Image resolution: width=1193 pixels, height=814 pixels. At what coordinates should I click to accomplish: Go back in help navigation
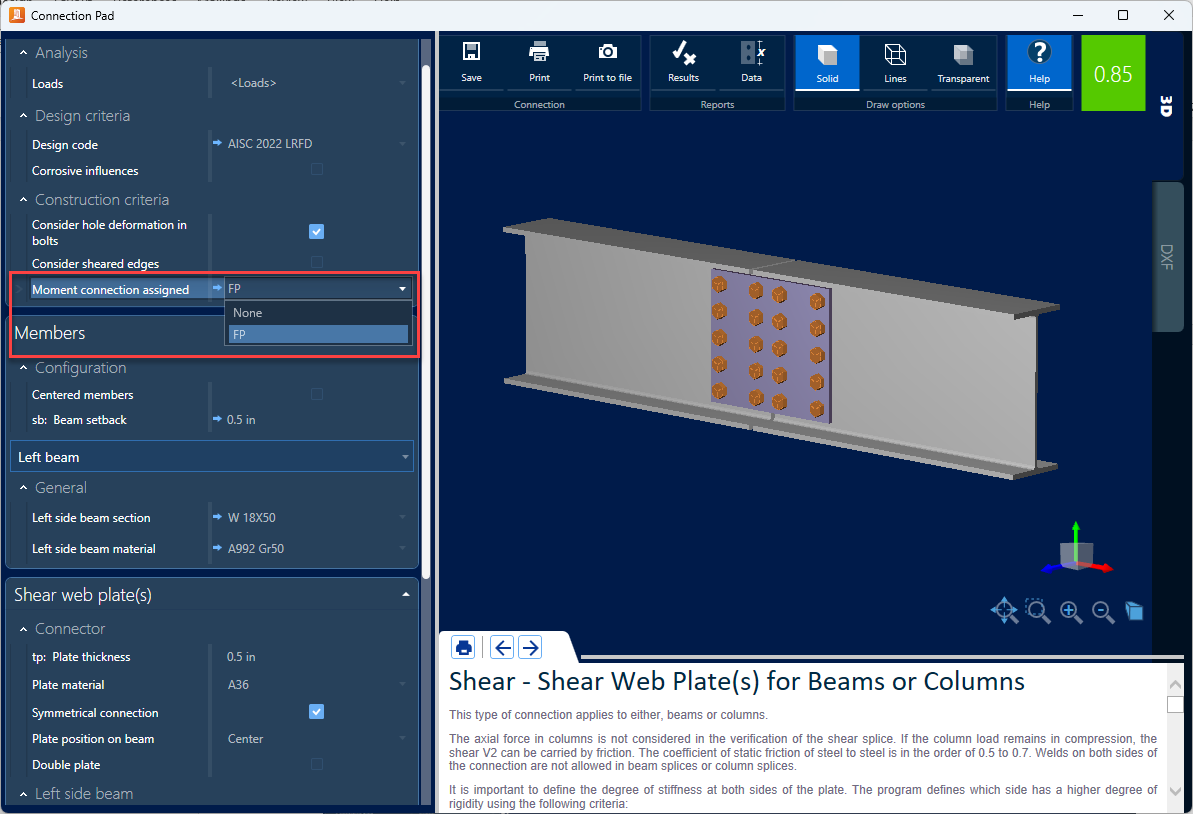[502, 647]
